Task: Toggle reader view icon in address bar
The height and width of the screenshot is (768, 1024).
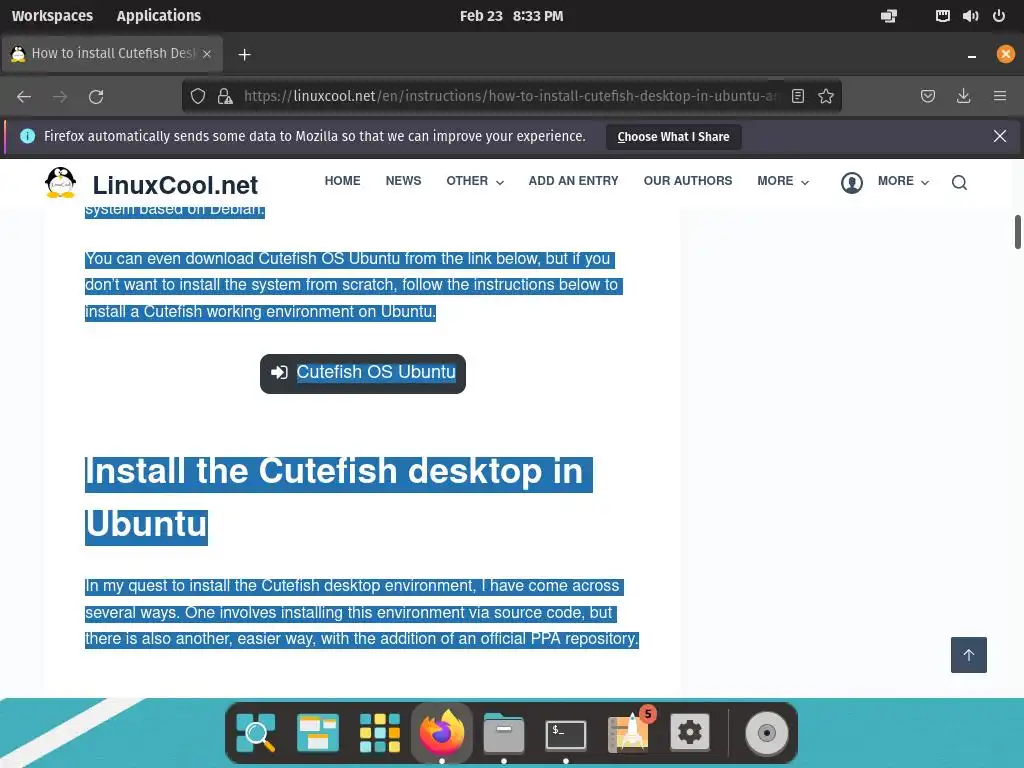Action: pyautogui.click(x=797, y=97)
